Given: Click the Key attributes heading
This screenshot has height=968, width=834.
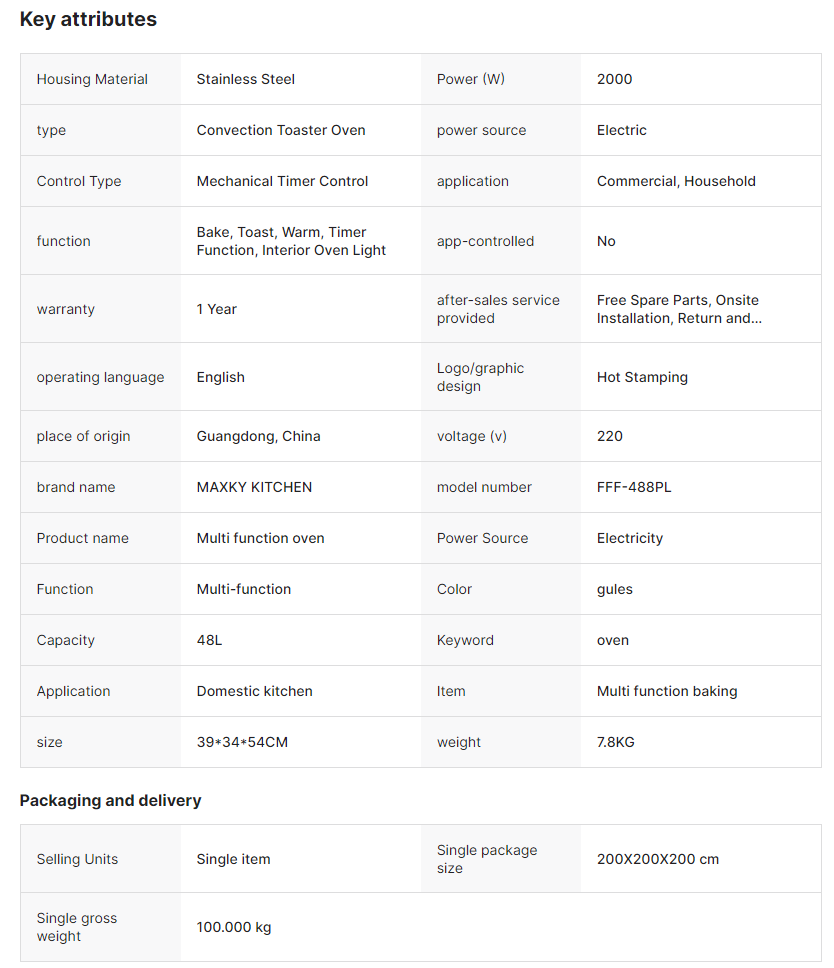Looking at the screenshot, I should coord(88,19).
